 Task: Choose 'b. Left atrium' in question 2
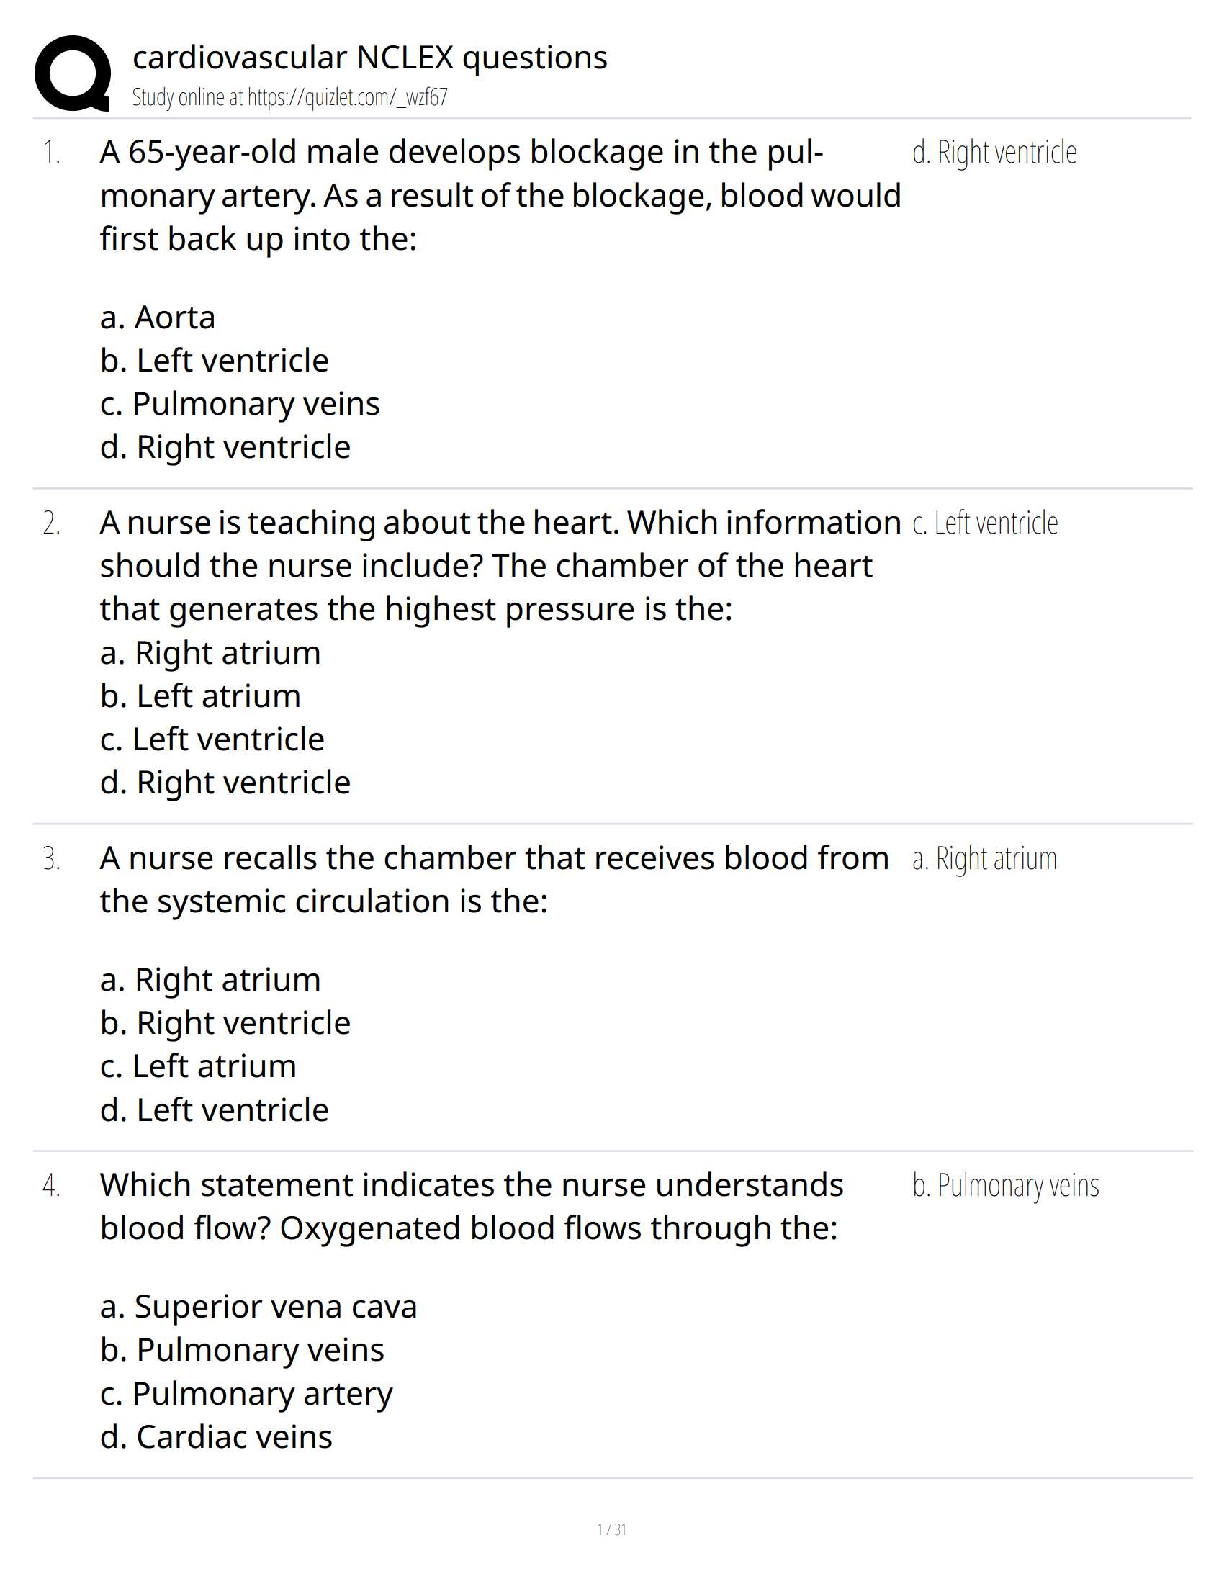(x=200, y=695)
